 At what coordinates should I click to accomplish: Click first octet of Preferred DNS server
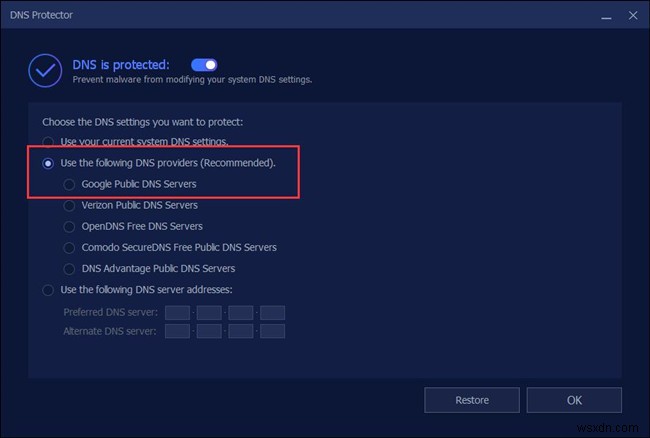[x=177, y=312]
